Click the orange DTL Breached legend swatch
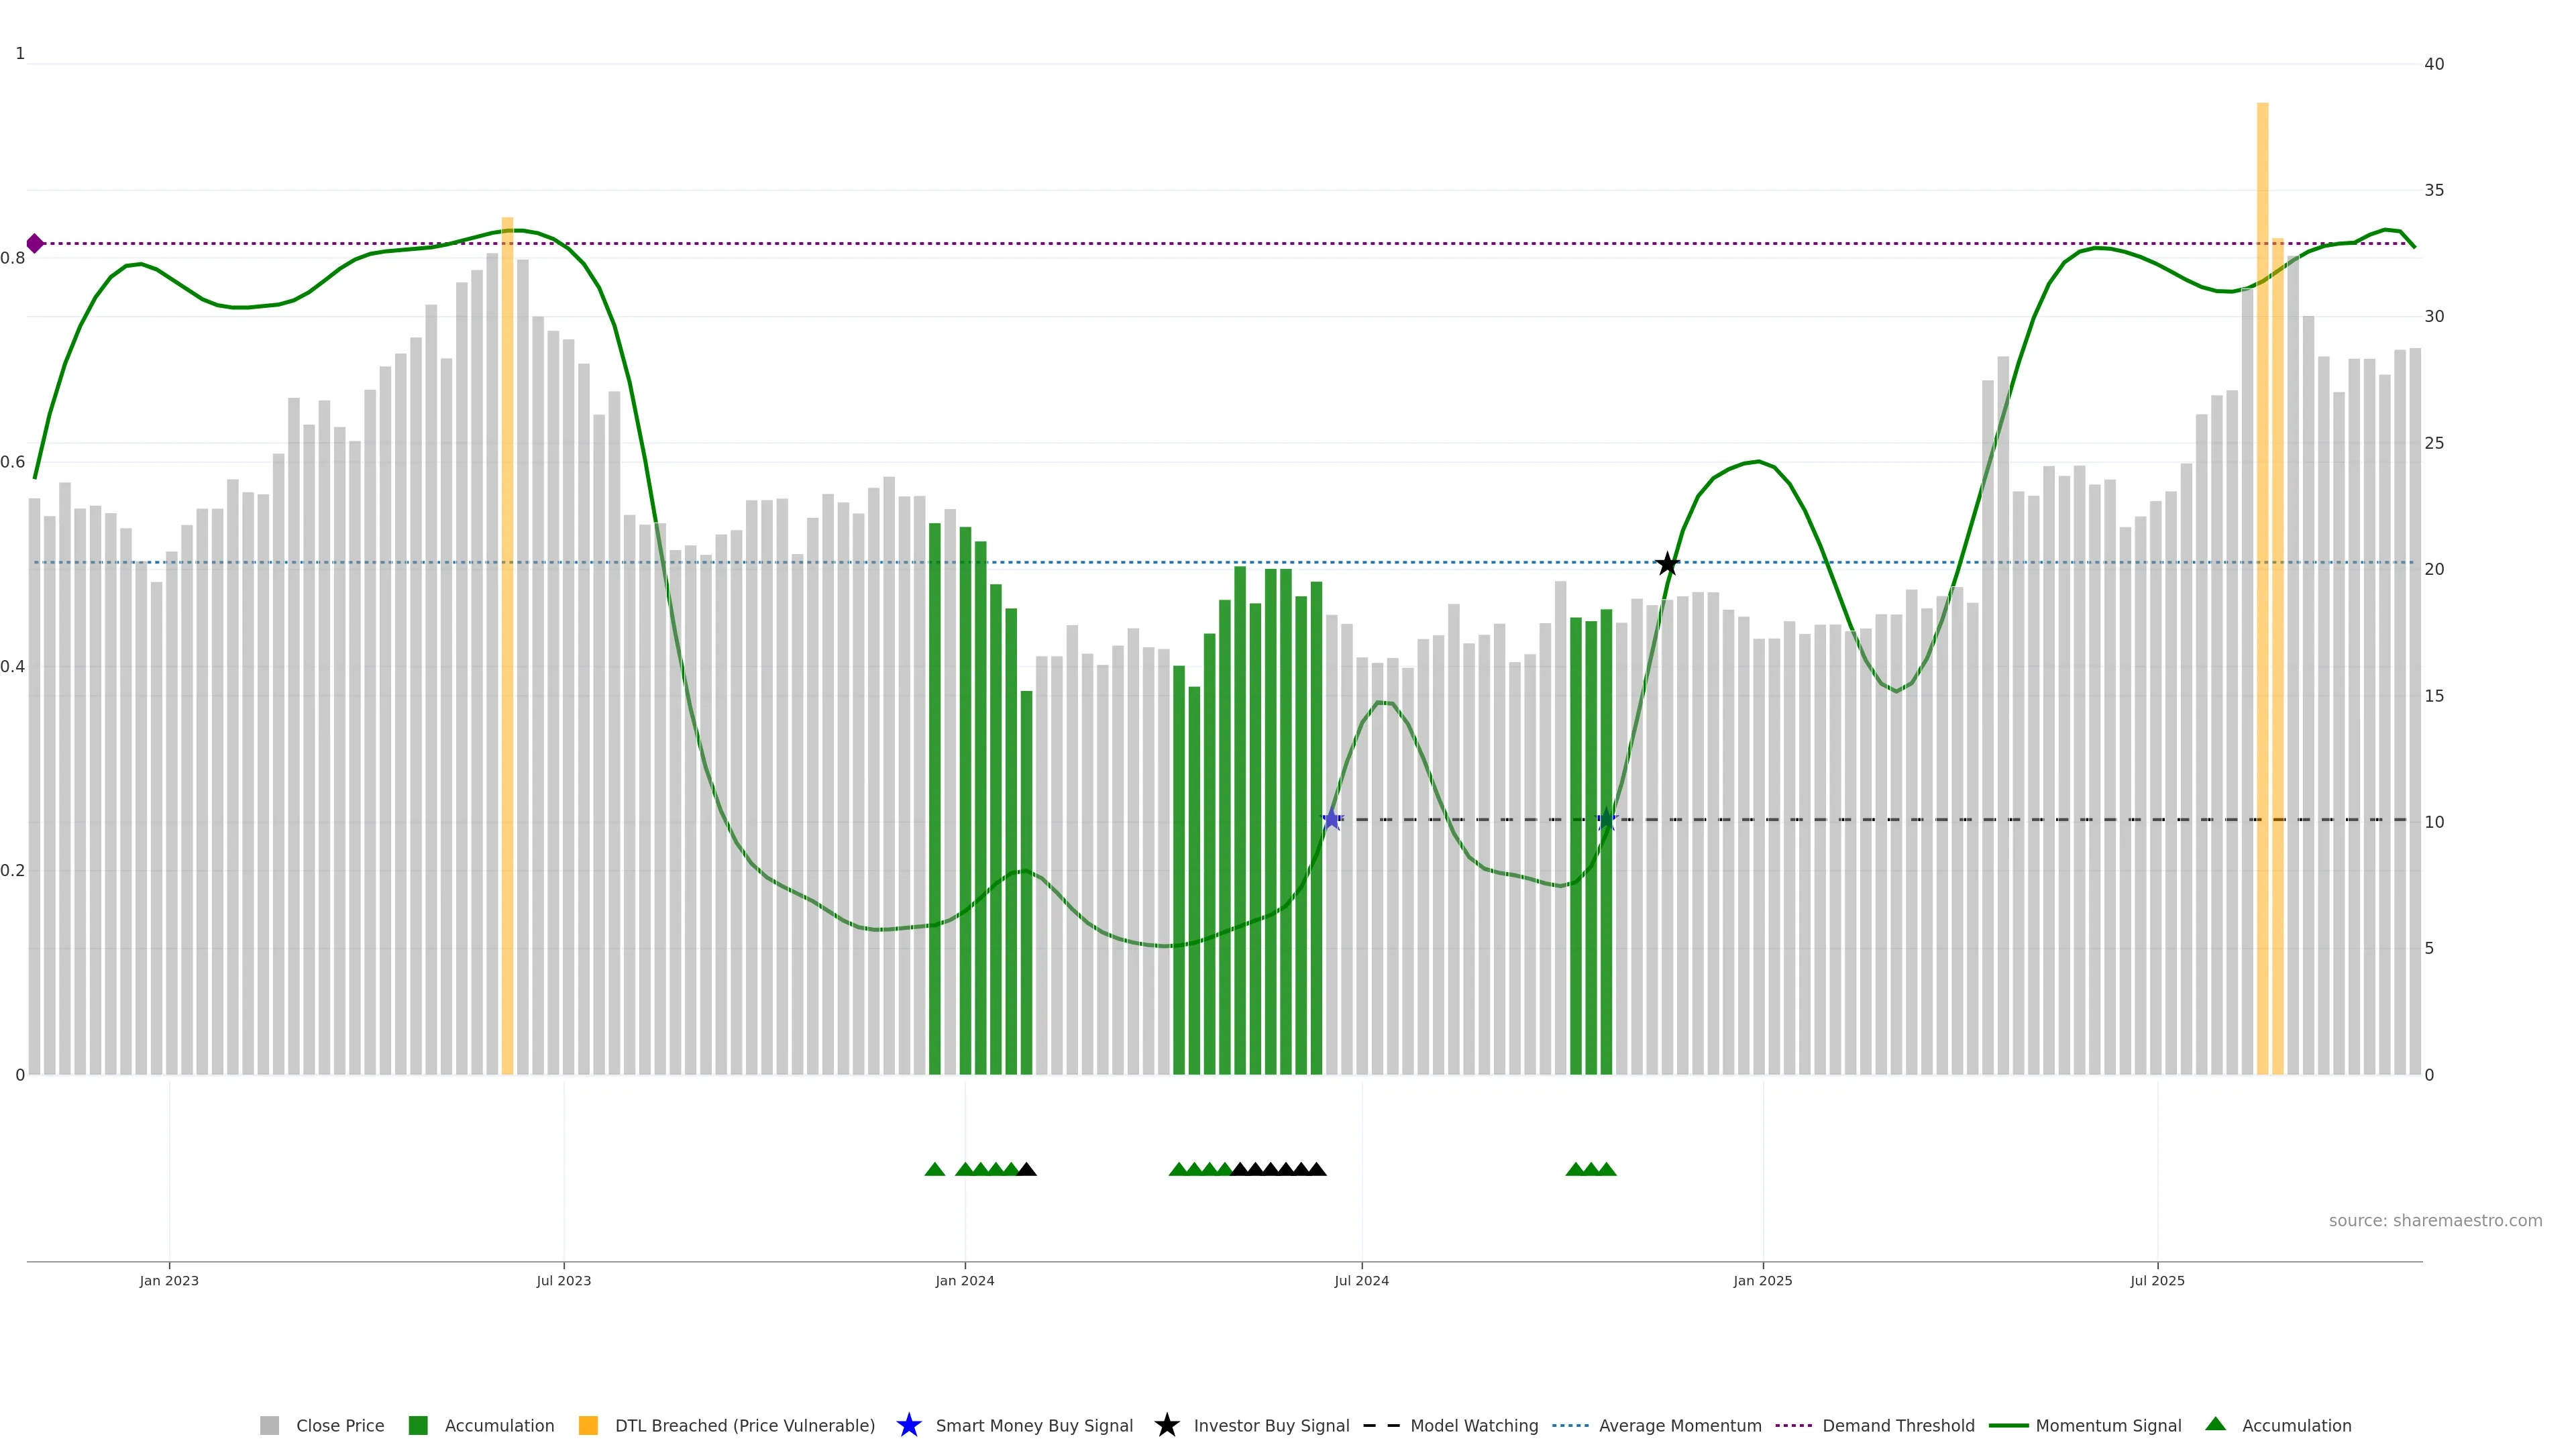Viewport: 2576px width, 1449px height. 588,1426
